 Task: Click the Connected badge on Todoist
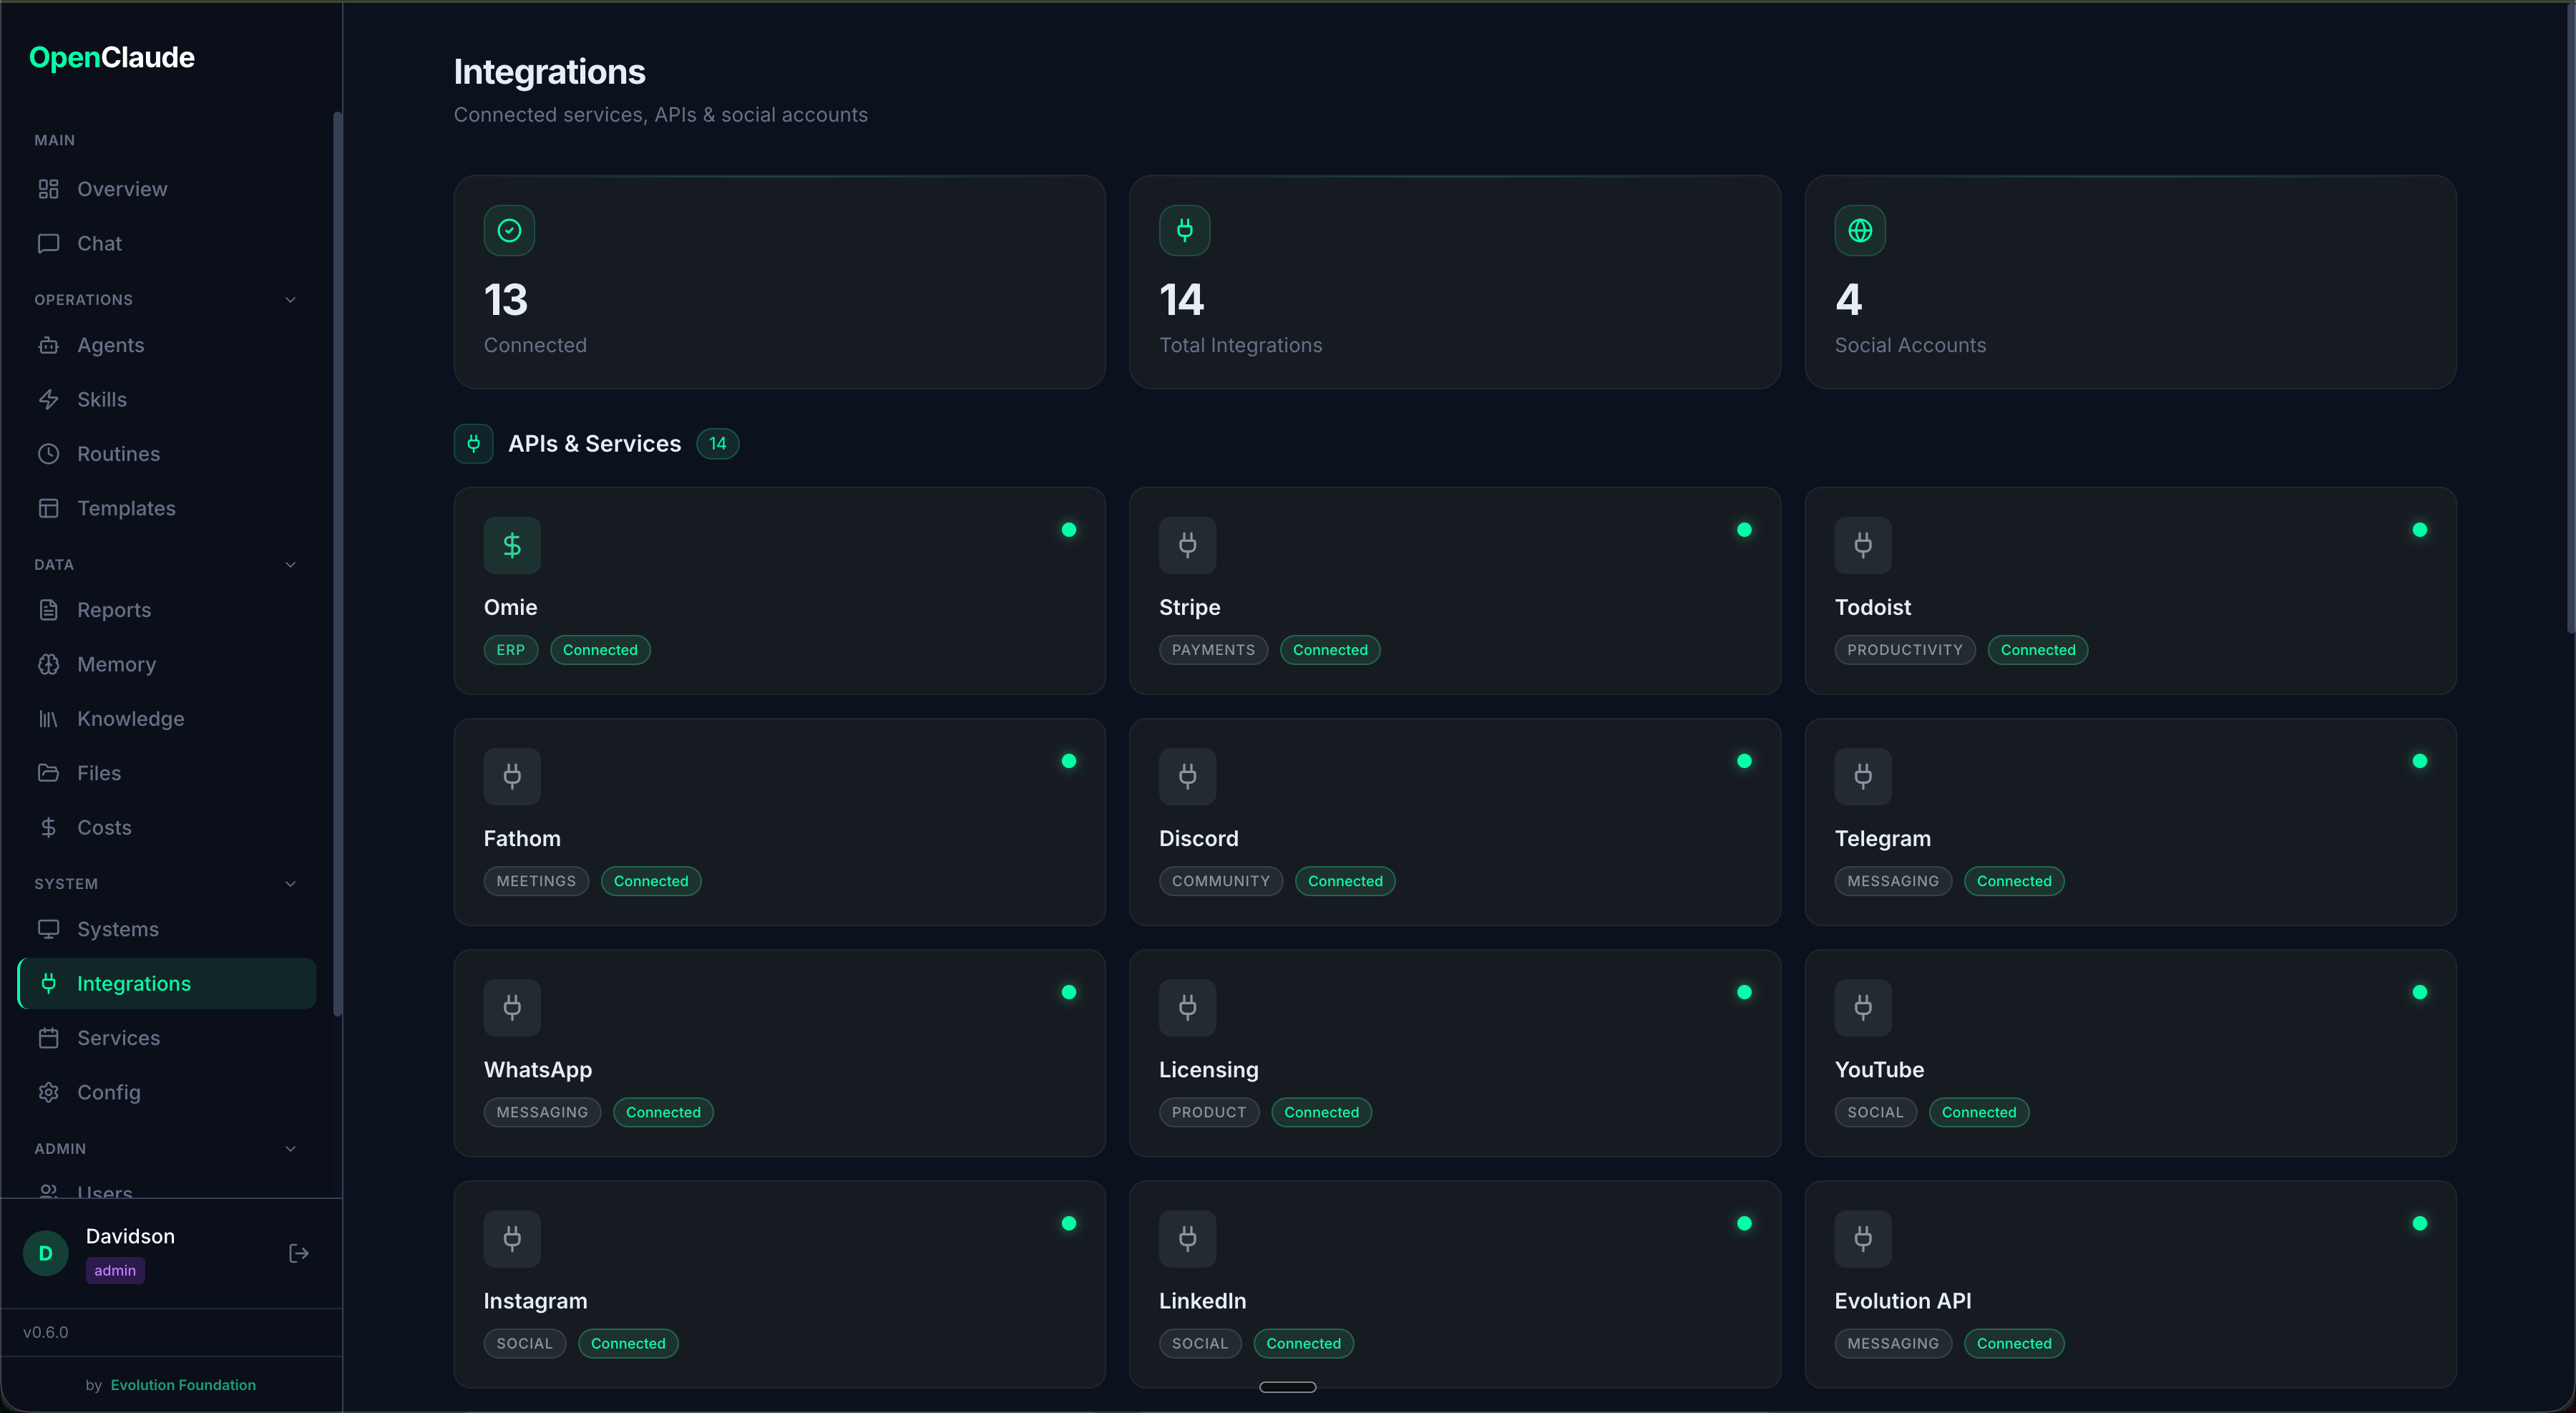pos(2037,649)
